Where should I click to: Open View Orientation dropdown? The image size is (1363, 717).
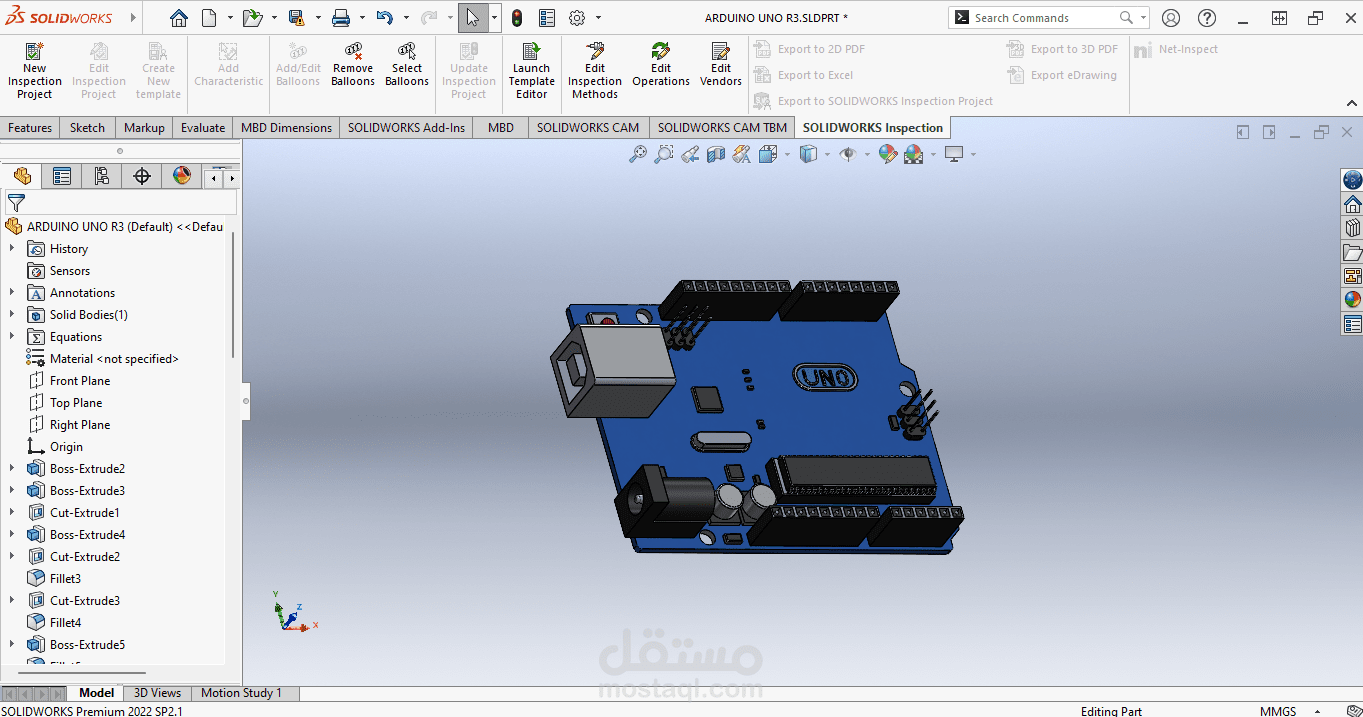pyautogui.click(x=787, y=154)
